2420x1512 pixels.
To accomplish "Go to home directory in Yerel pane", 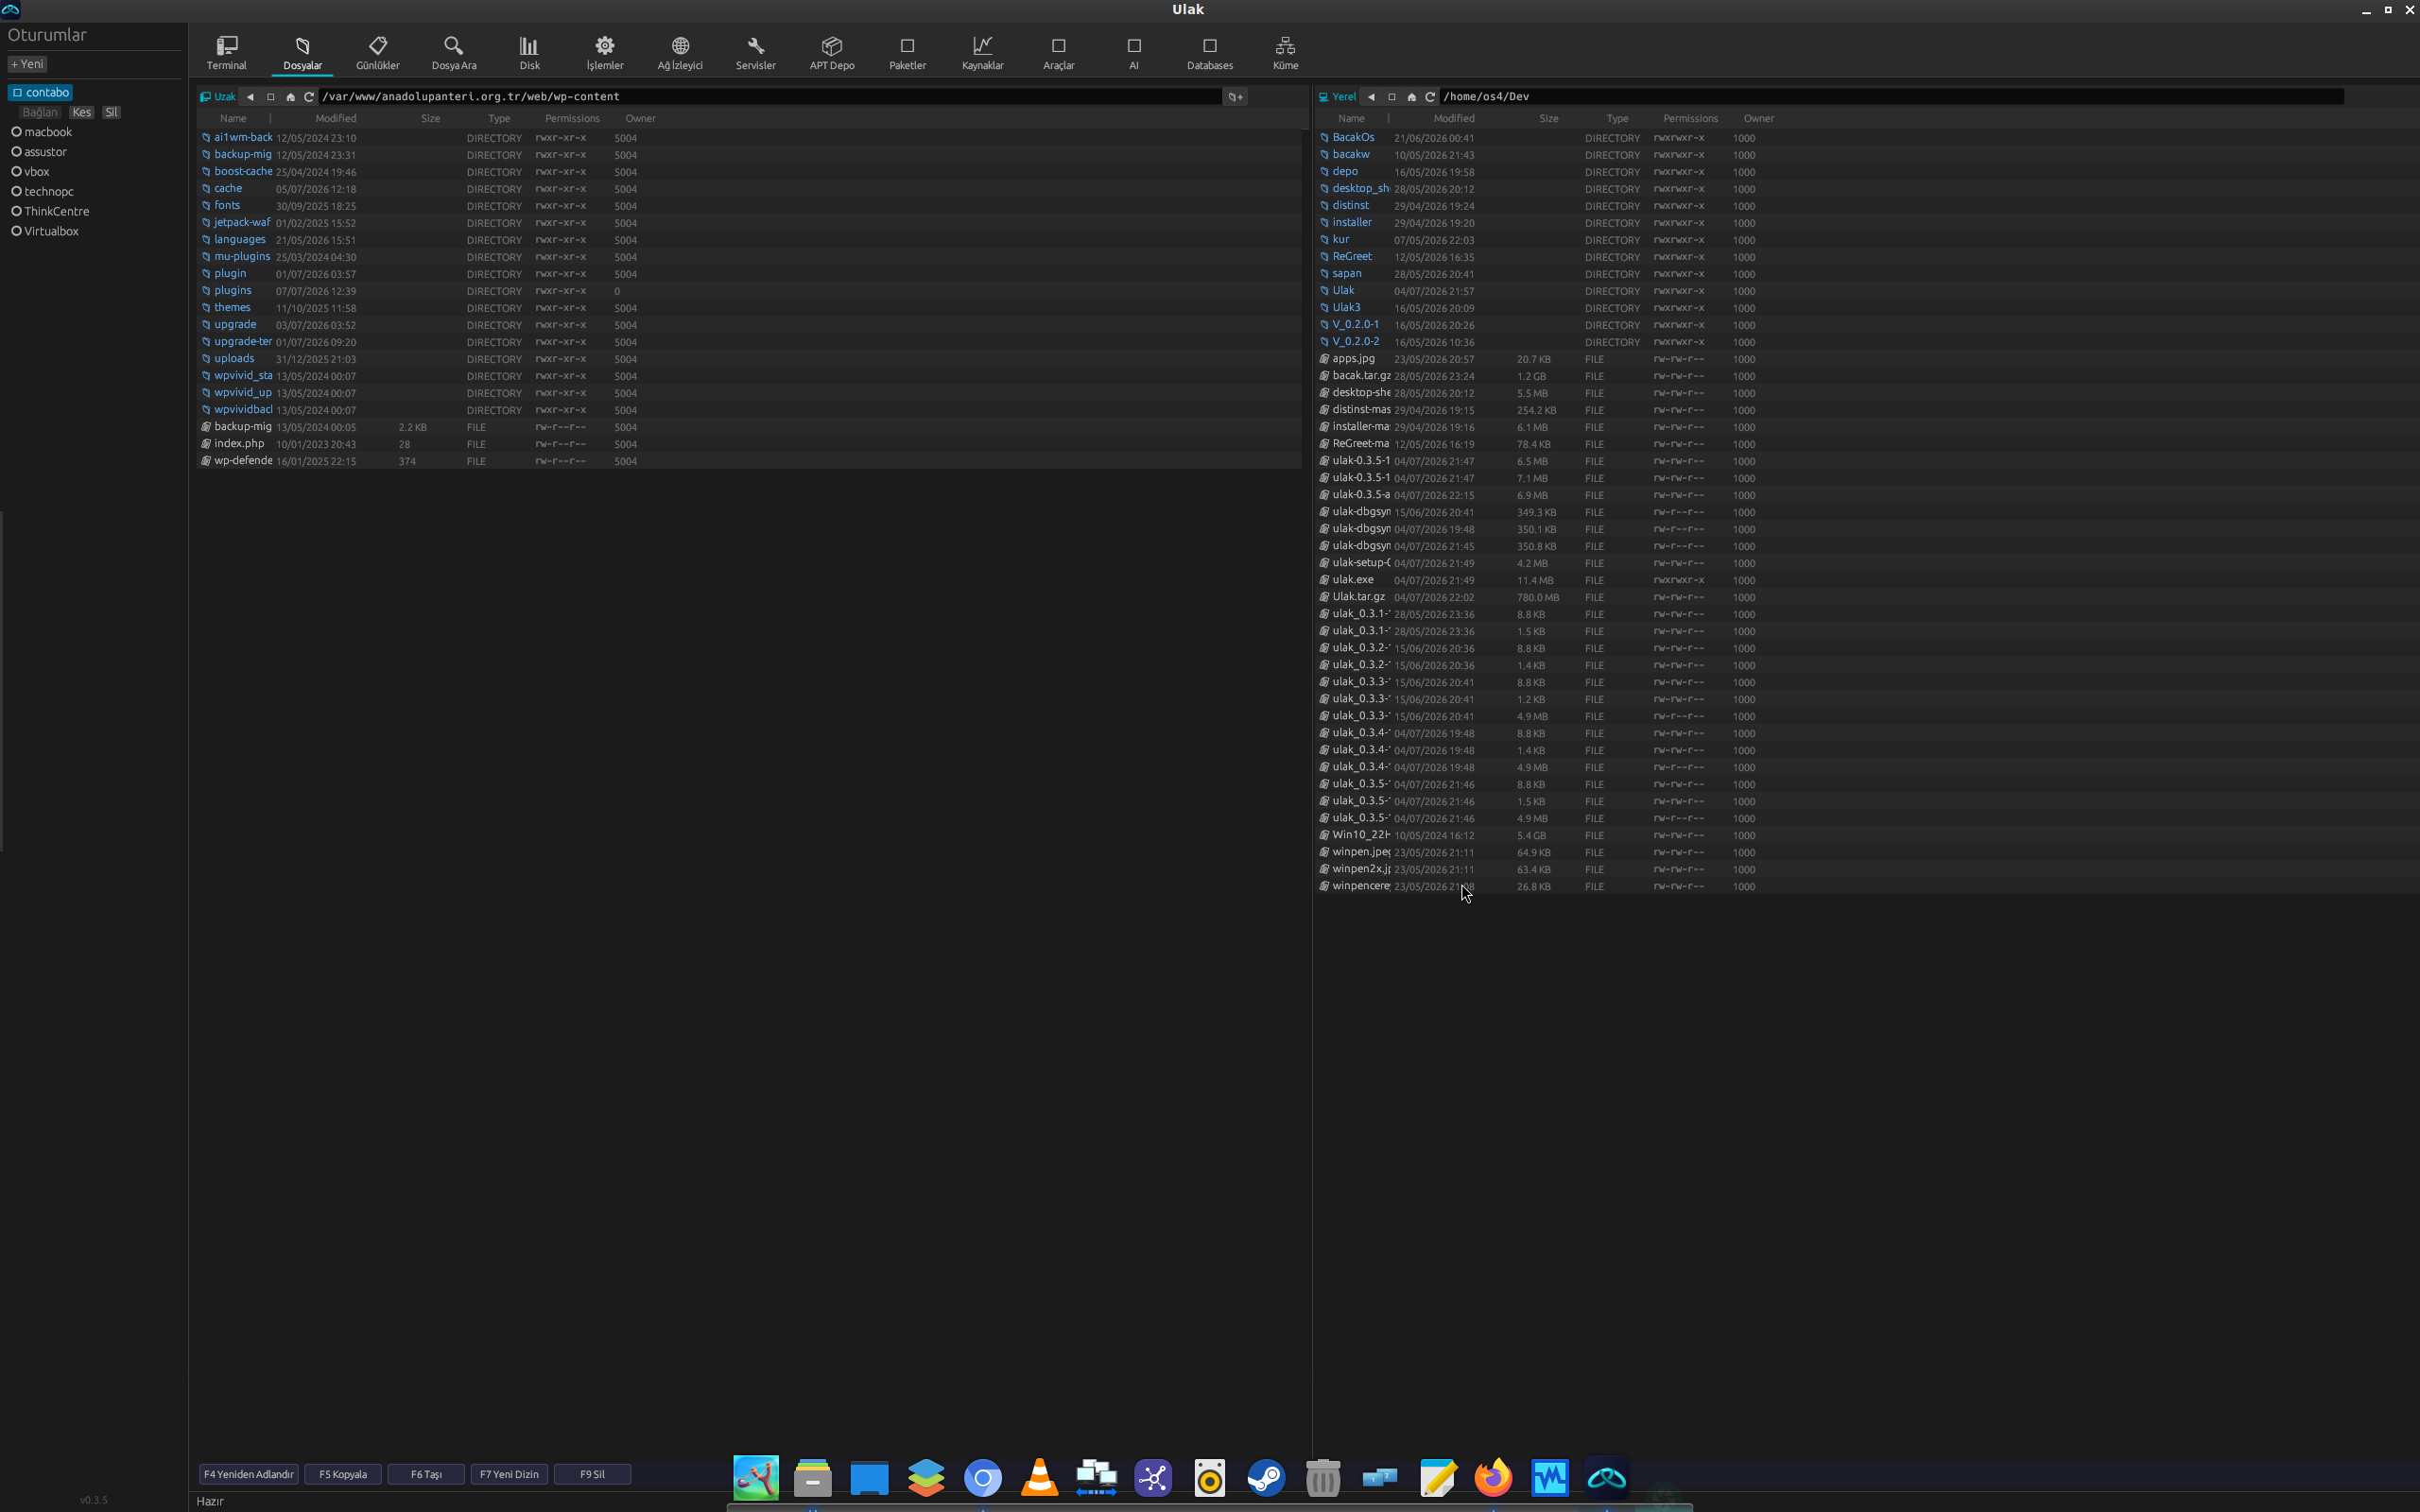I will click(x=1411, y=97).
